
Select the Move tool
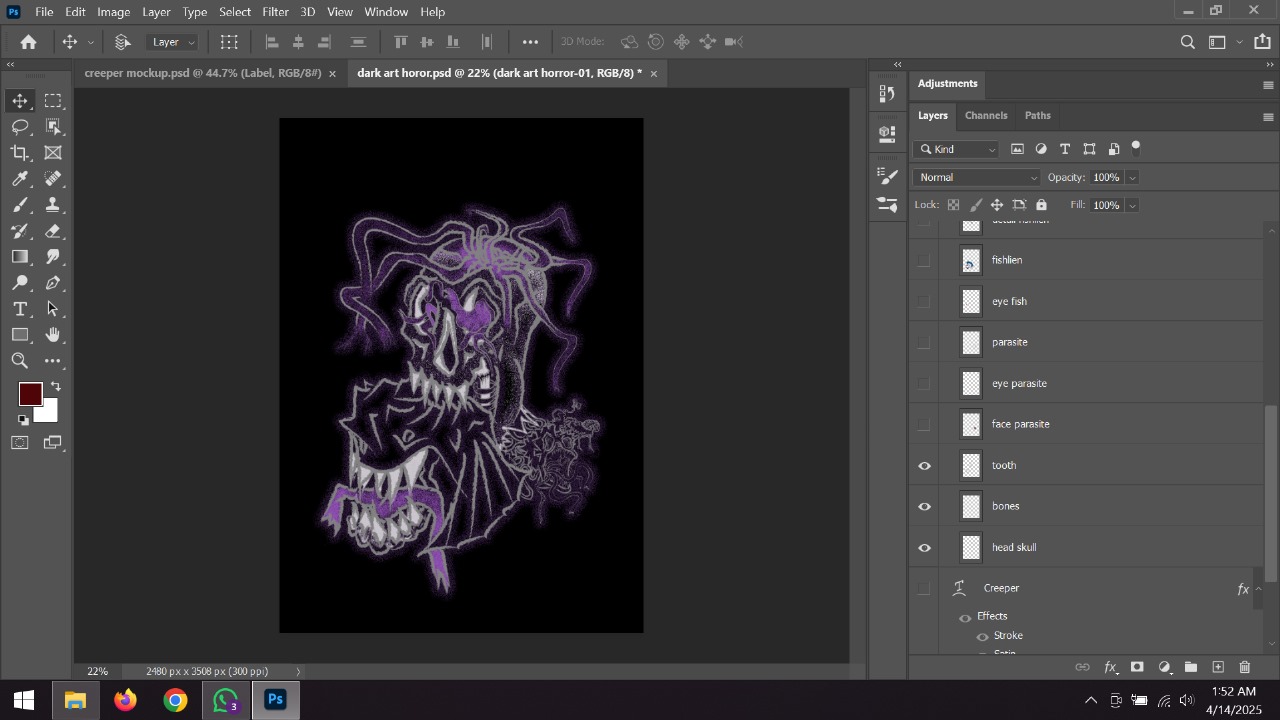pos(20,101)
